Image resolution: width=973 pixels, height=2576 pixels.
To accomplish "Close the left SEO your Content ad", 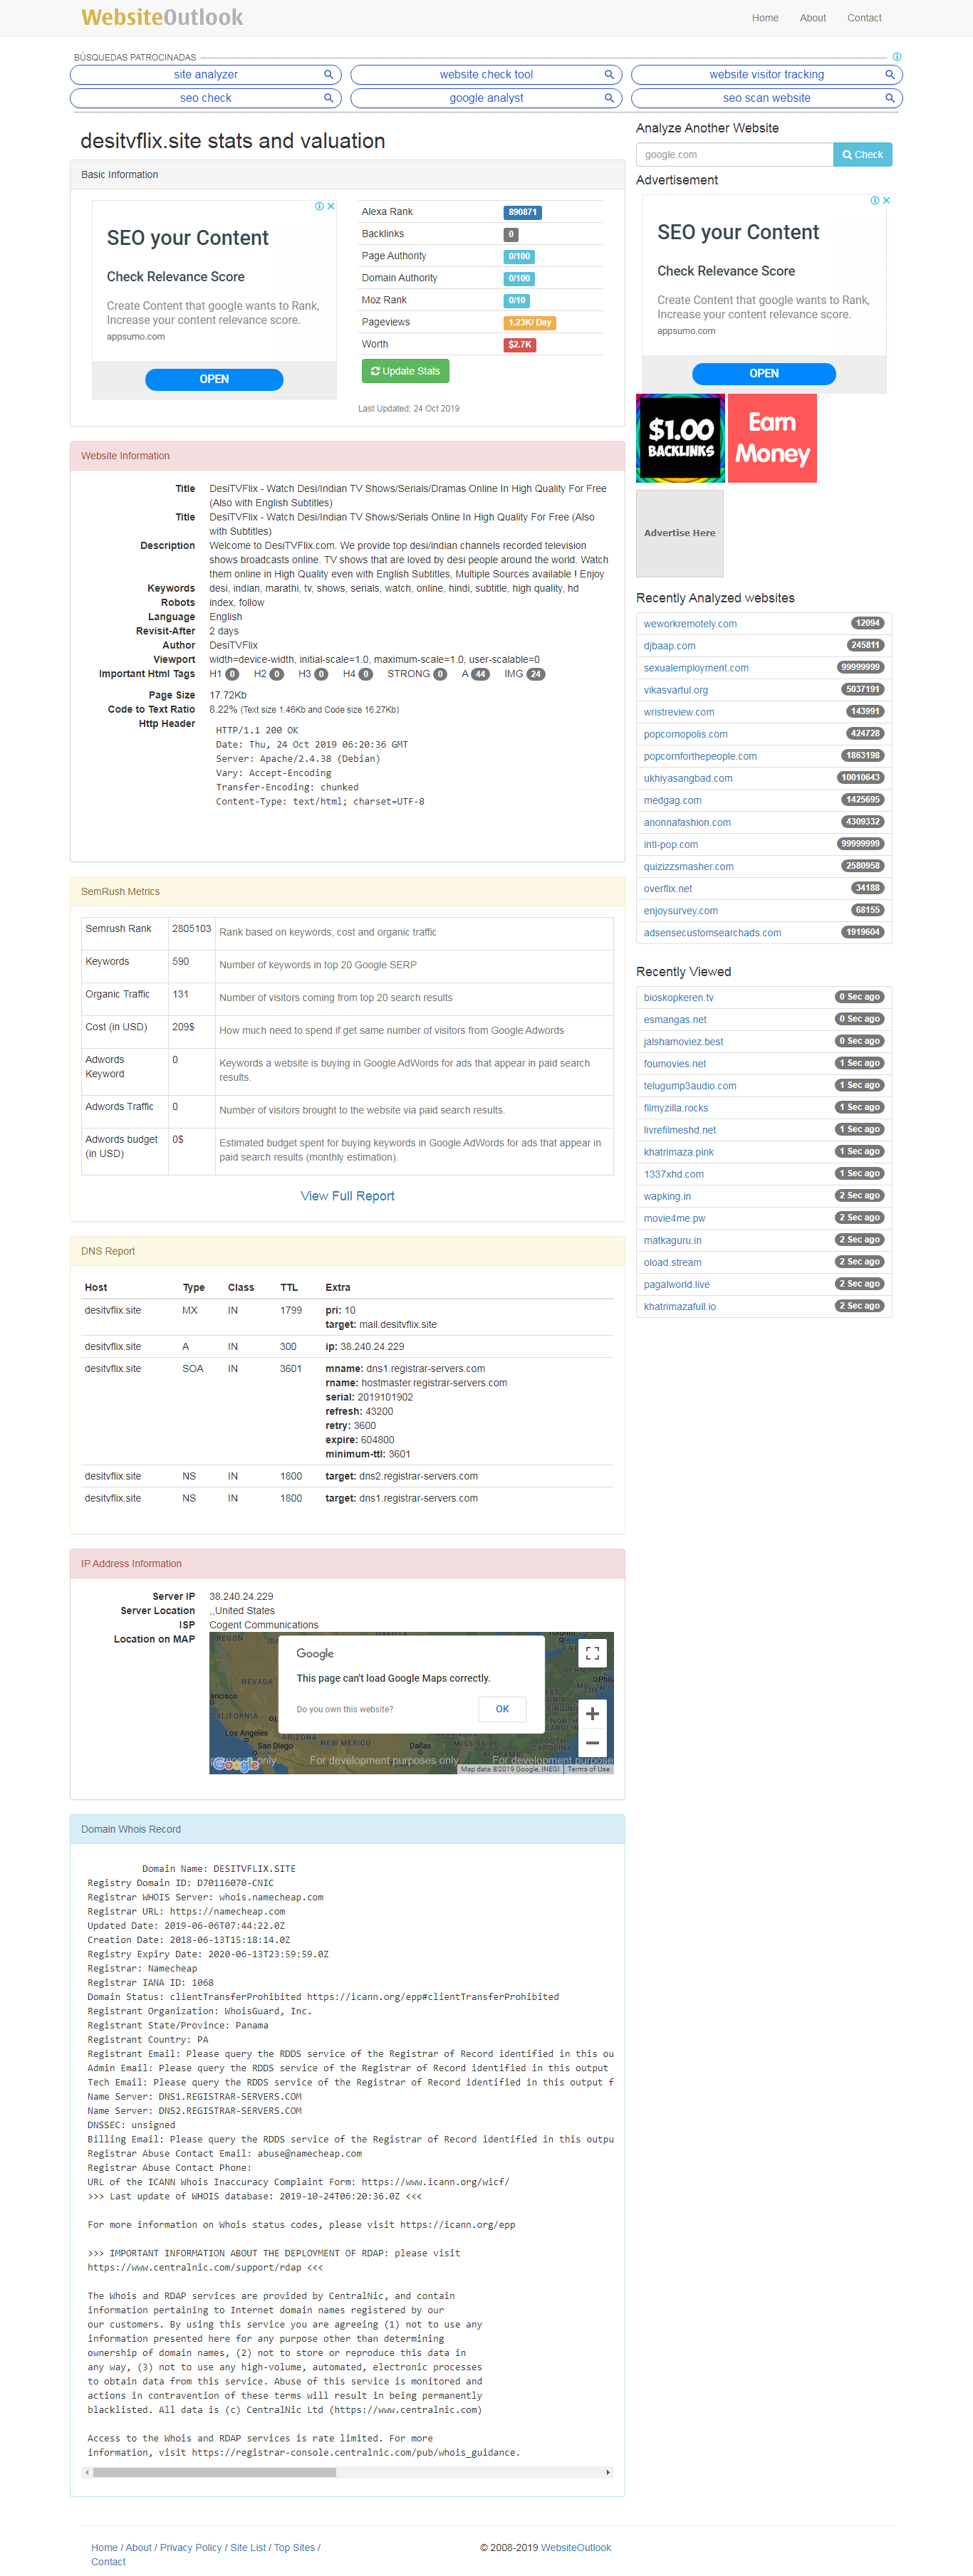I will pyautogui.click(x=331, y=206).
